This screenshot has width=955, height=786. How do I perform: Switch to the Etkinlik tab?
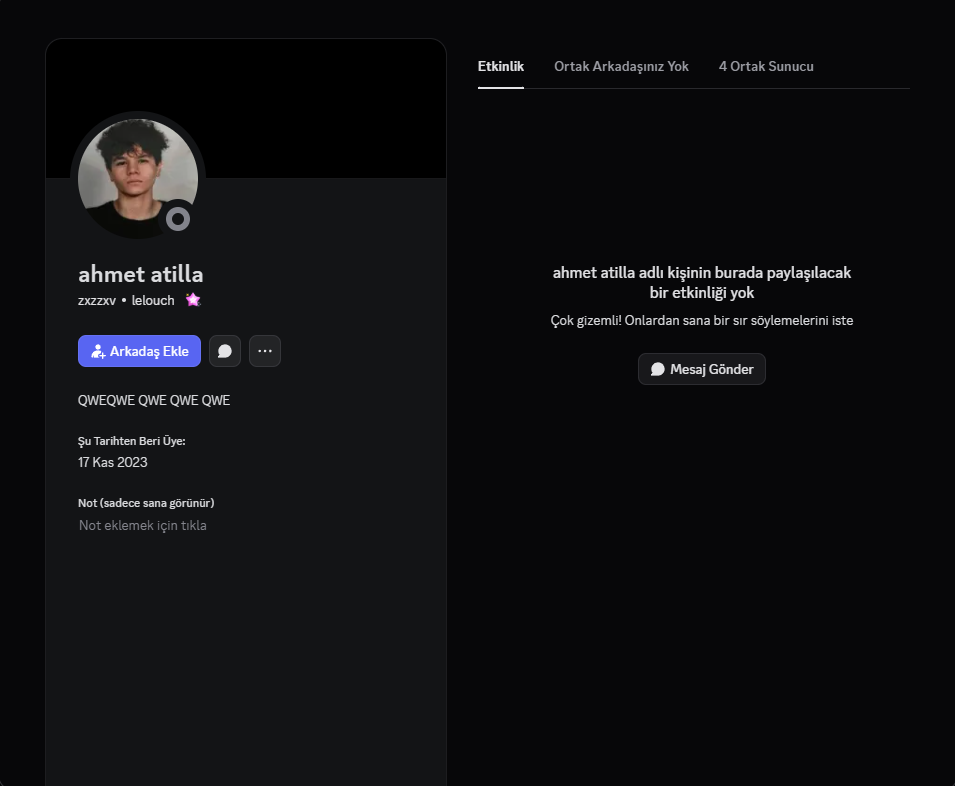(501, 66)
